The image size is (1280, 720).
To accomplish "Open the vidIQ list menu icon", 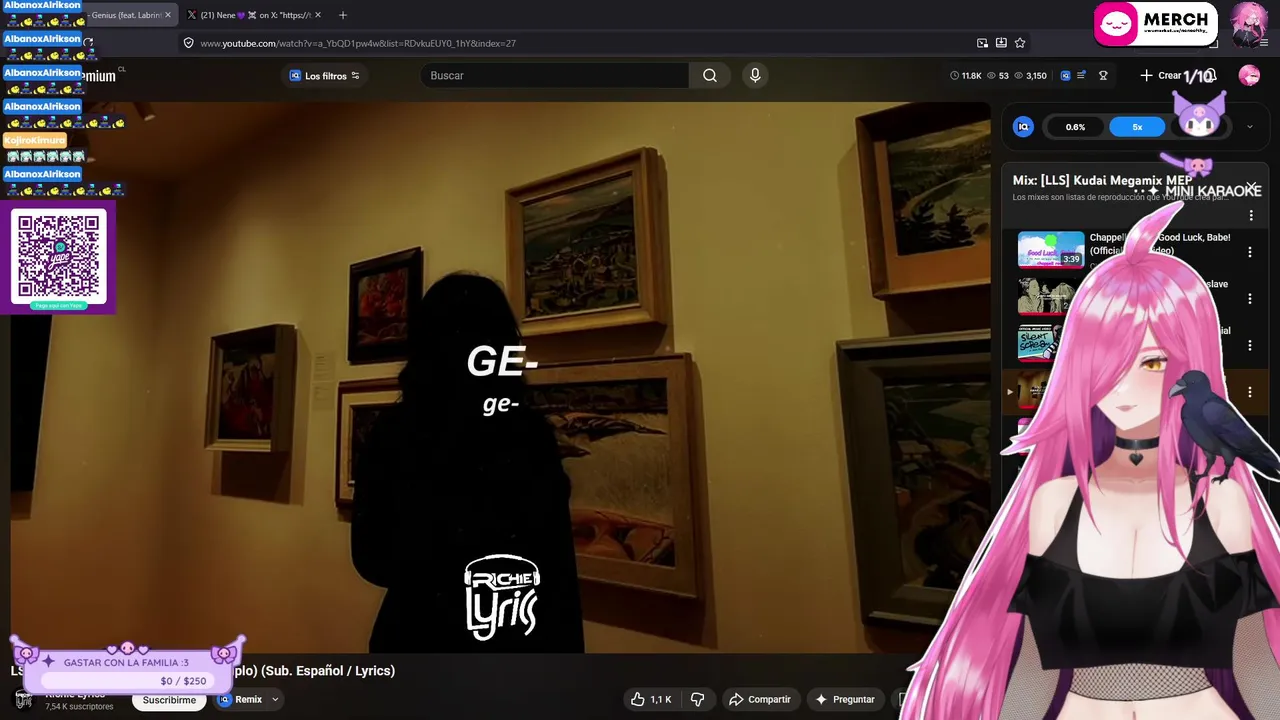I will 1081,76.
